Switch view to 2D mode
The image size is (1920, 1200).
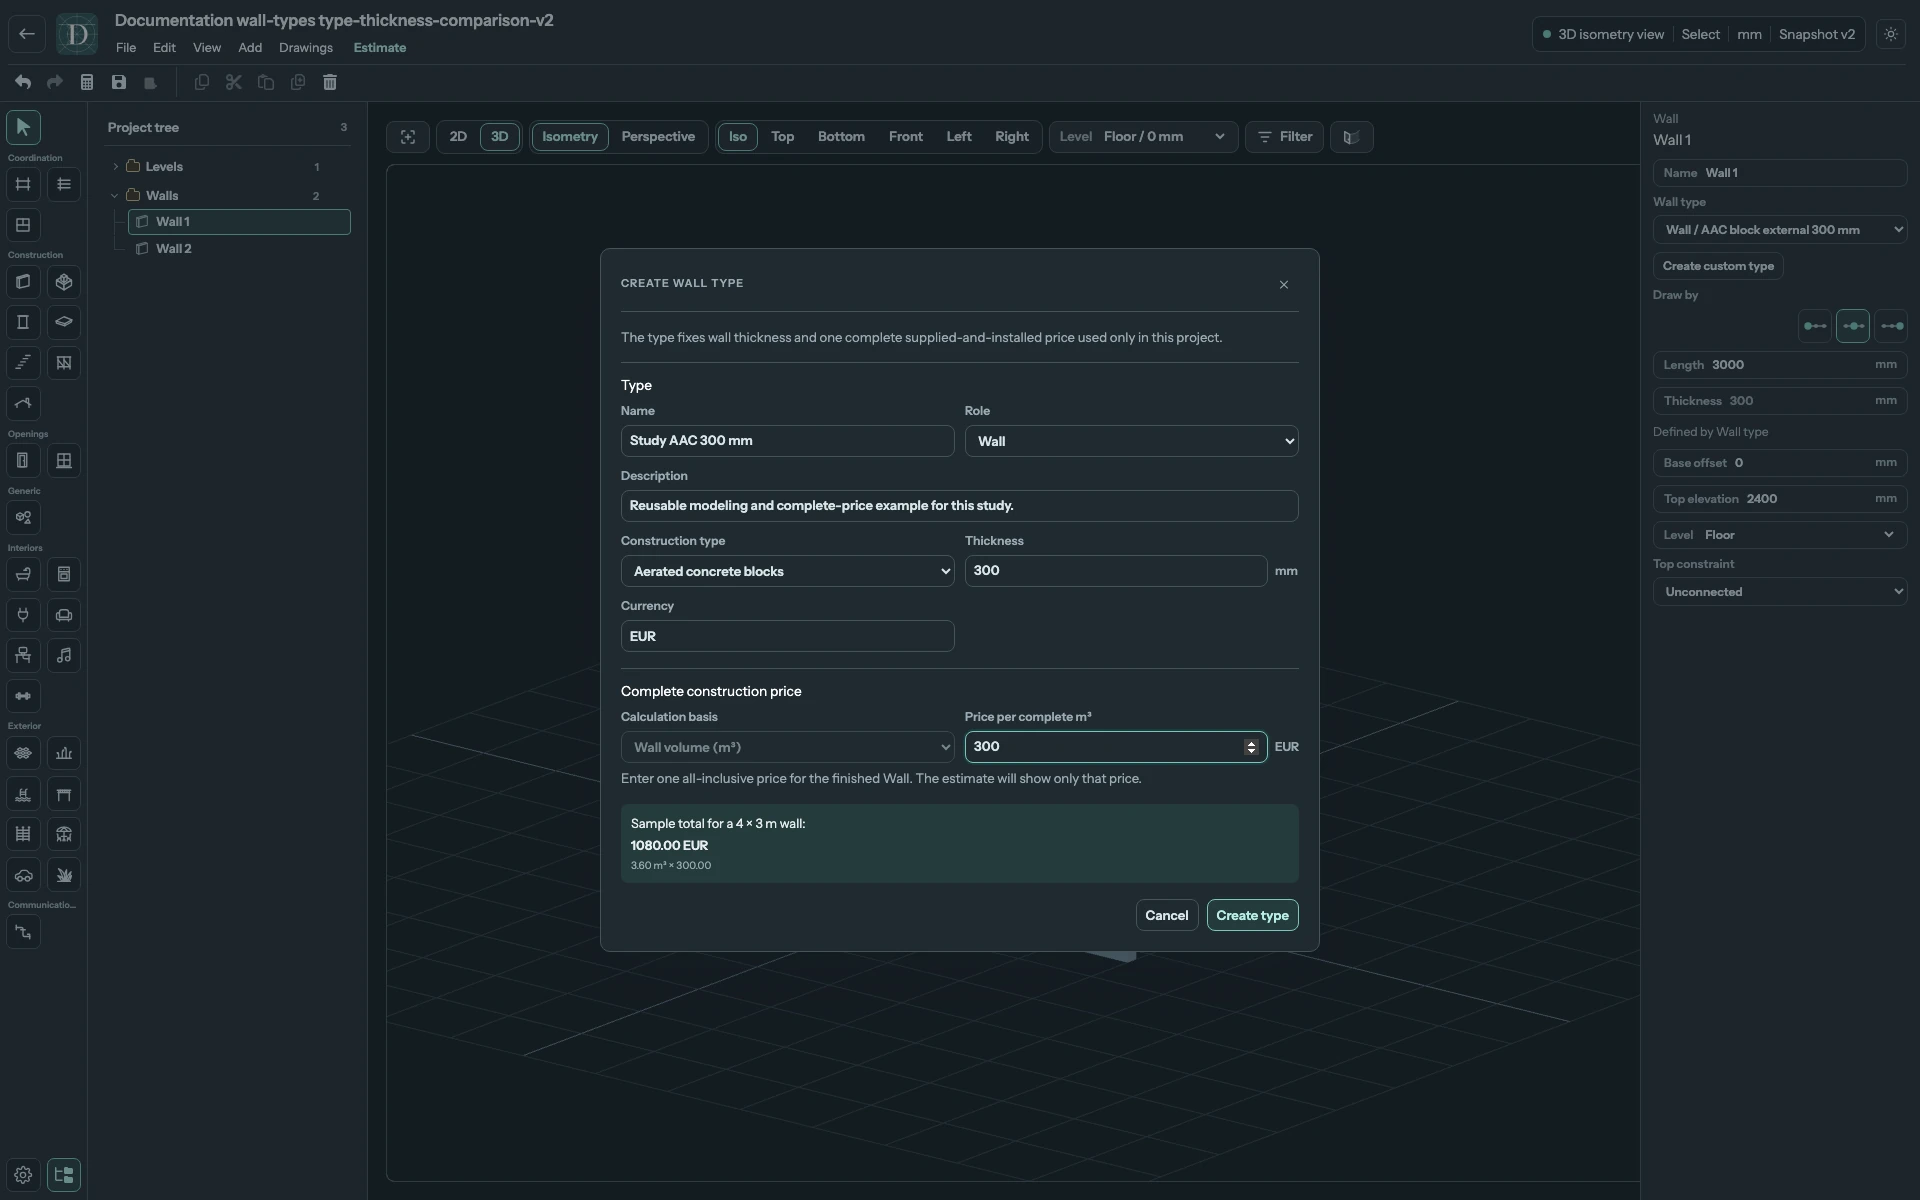[458, 137]
